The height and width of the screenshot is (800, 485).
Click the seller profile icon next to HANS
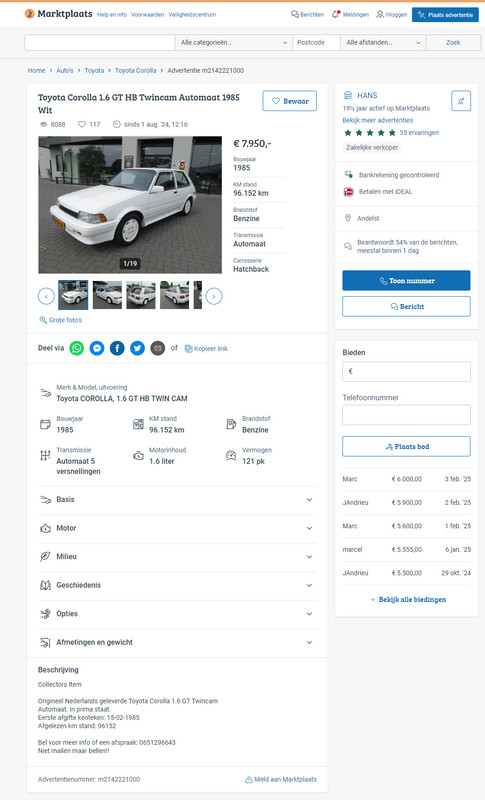[348, 95]
